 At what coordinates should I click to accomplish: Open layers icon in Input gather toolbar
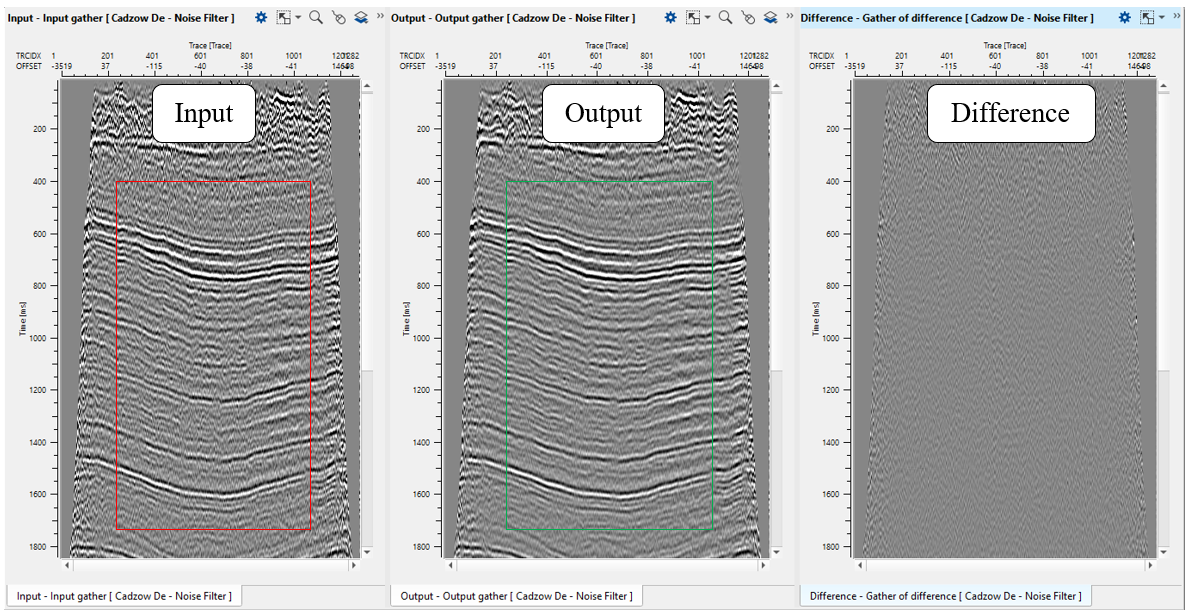tap(361, 18)
